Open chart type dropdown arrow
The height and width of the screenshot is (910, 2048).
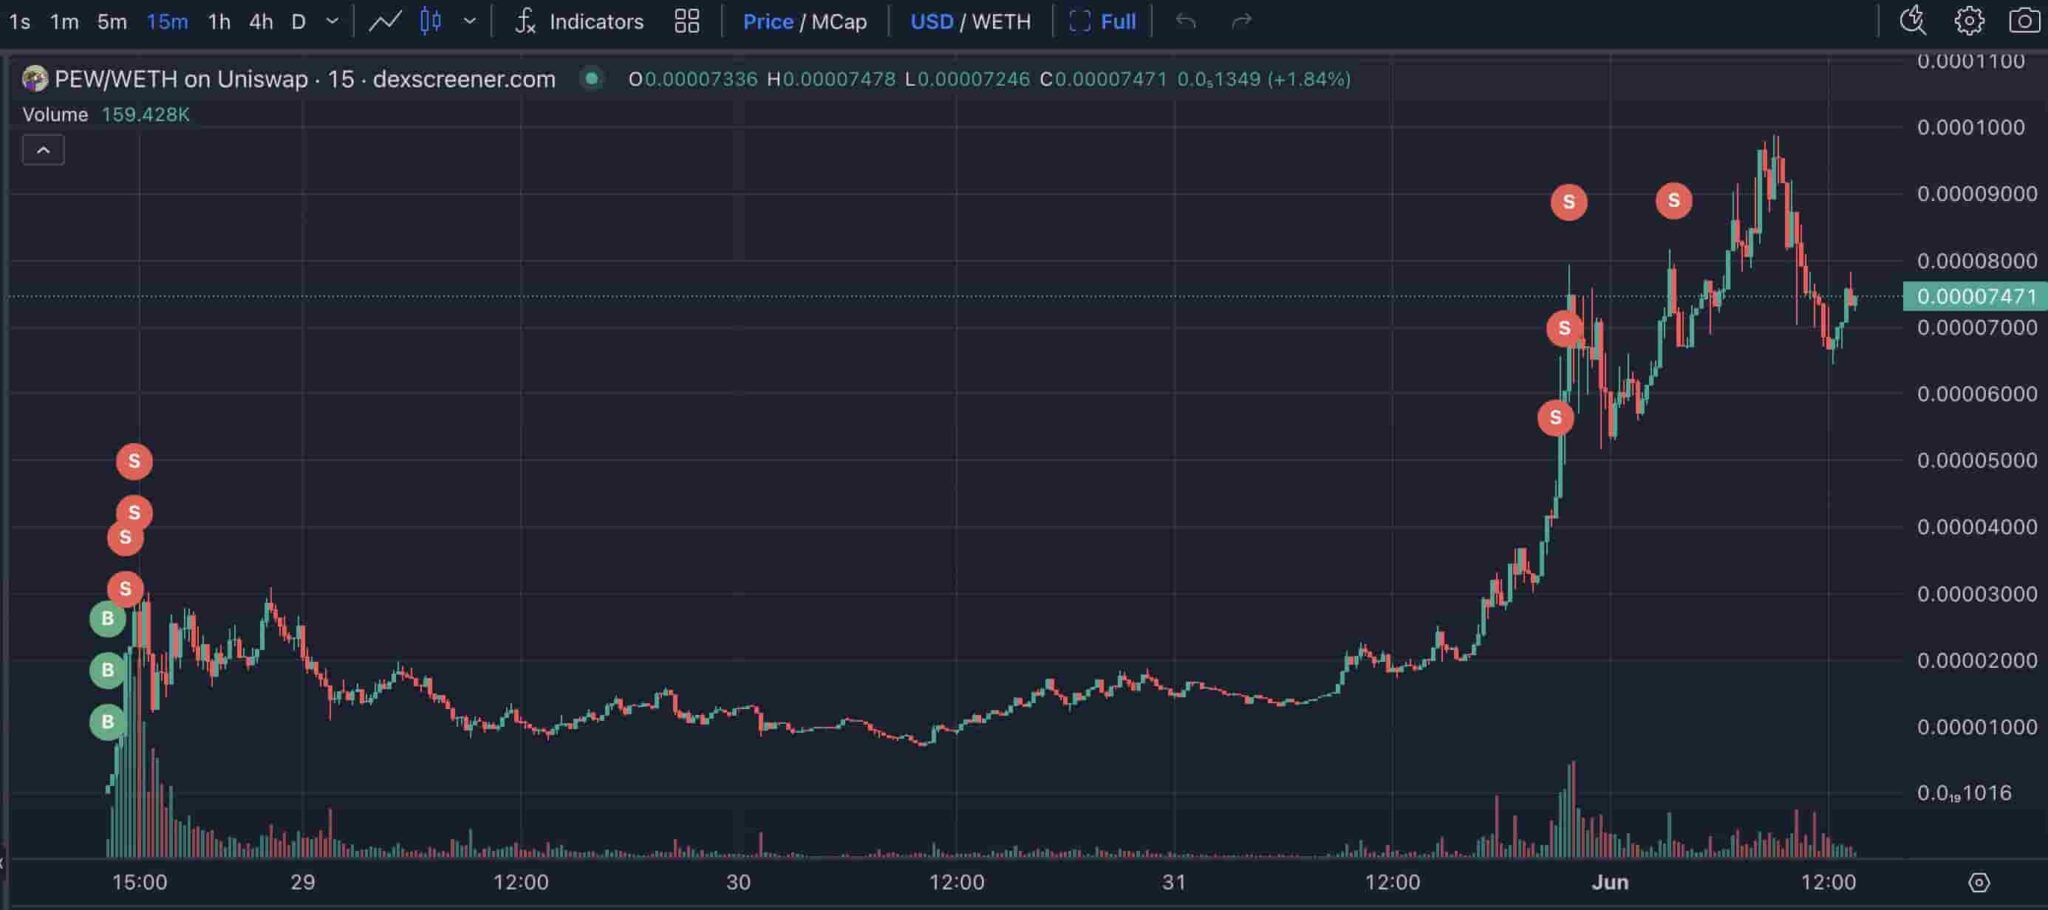click(x=469, y=21)
